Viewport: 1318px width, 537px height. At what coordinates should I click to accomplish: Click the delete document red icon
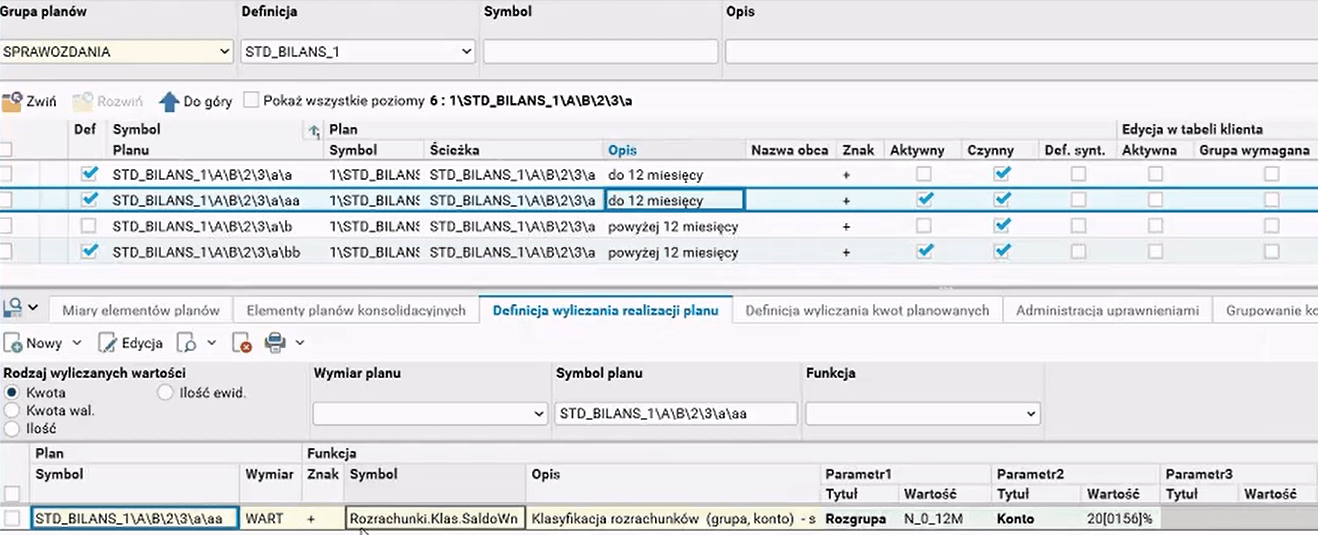coord(242,343)
